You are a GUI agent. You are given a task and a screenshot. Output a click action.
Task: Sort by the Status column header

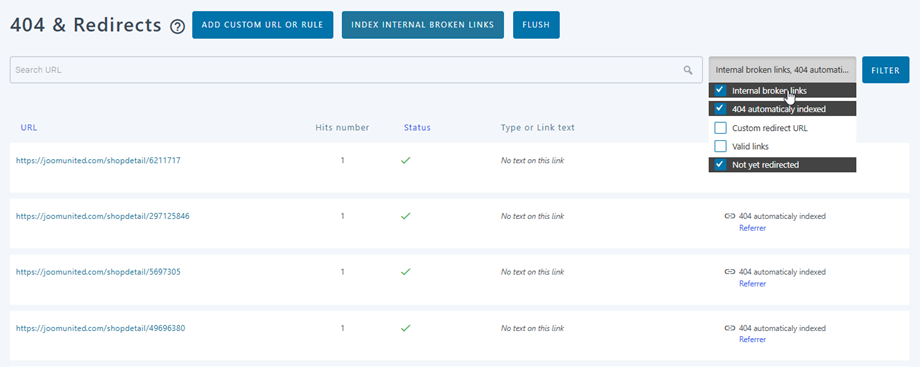tap(417, 127)
